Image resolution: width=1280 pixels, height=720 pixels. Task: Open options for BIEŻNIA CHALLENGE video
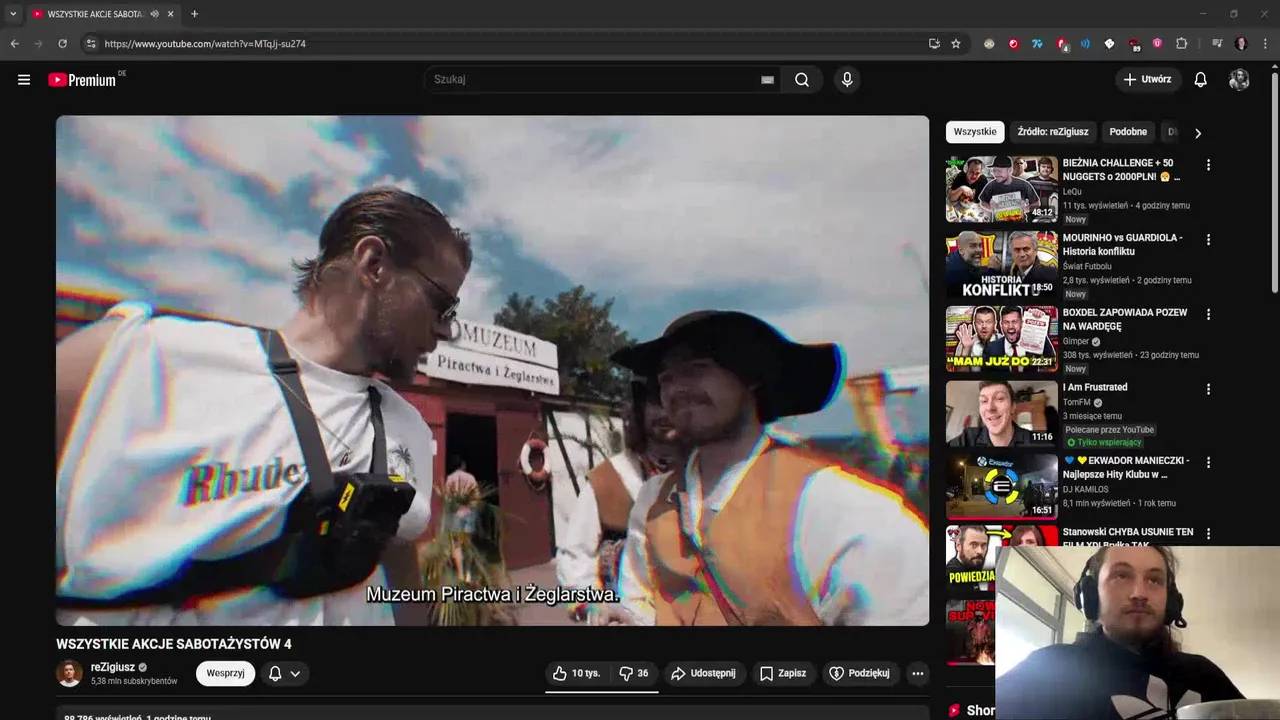[1208, 165]
